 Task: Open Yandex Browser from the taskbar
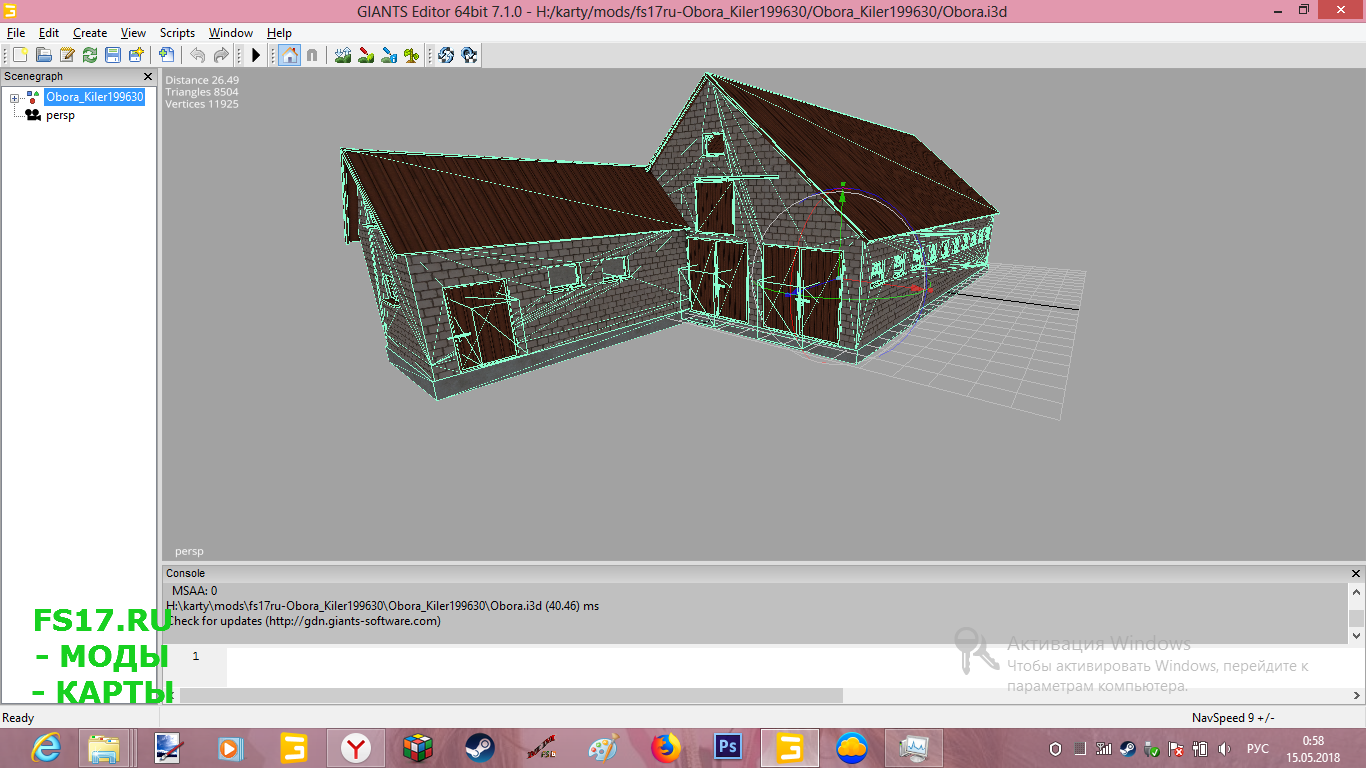click(355, 748)
